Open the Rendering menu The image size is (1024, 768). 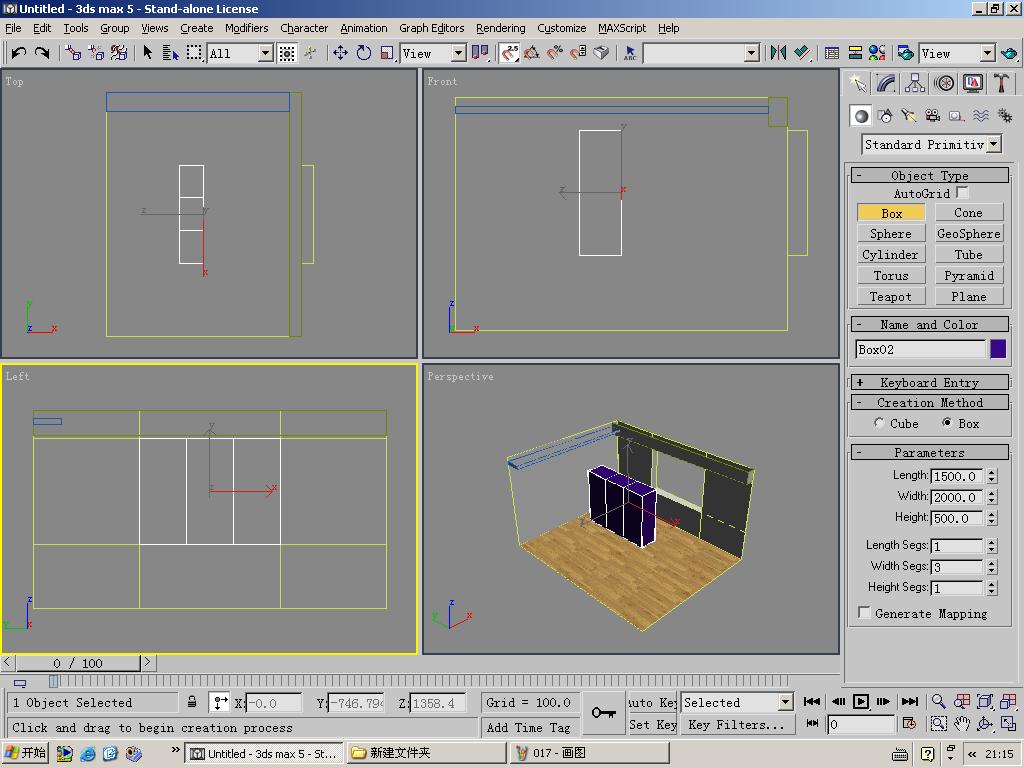(500, 28)
